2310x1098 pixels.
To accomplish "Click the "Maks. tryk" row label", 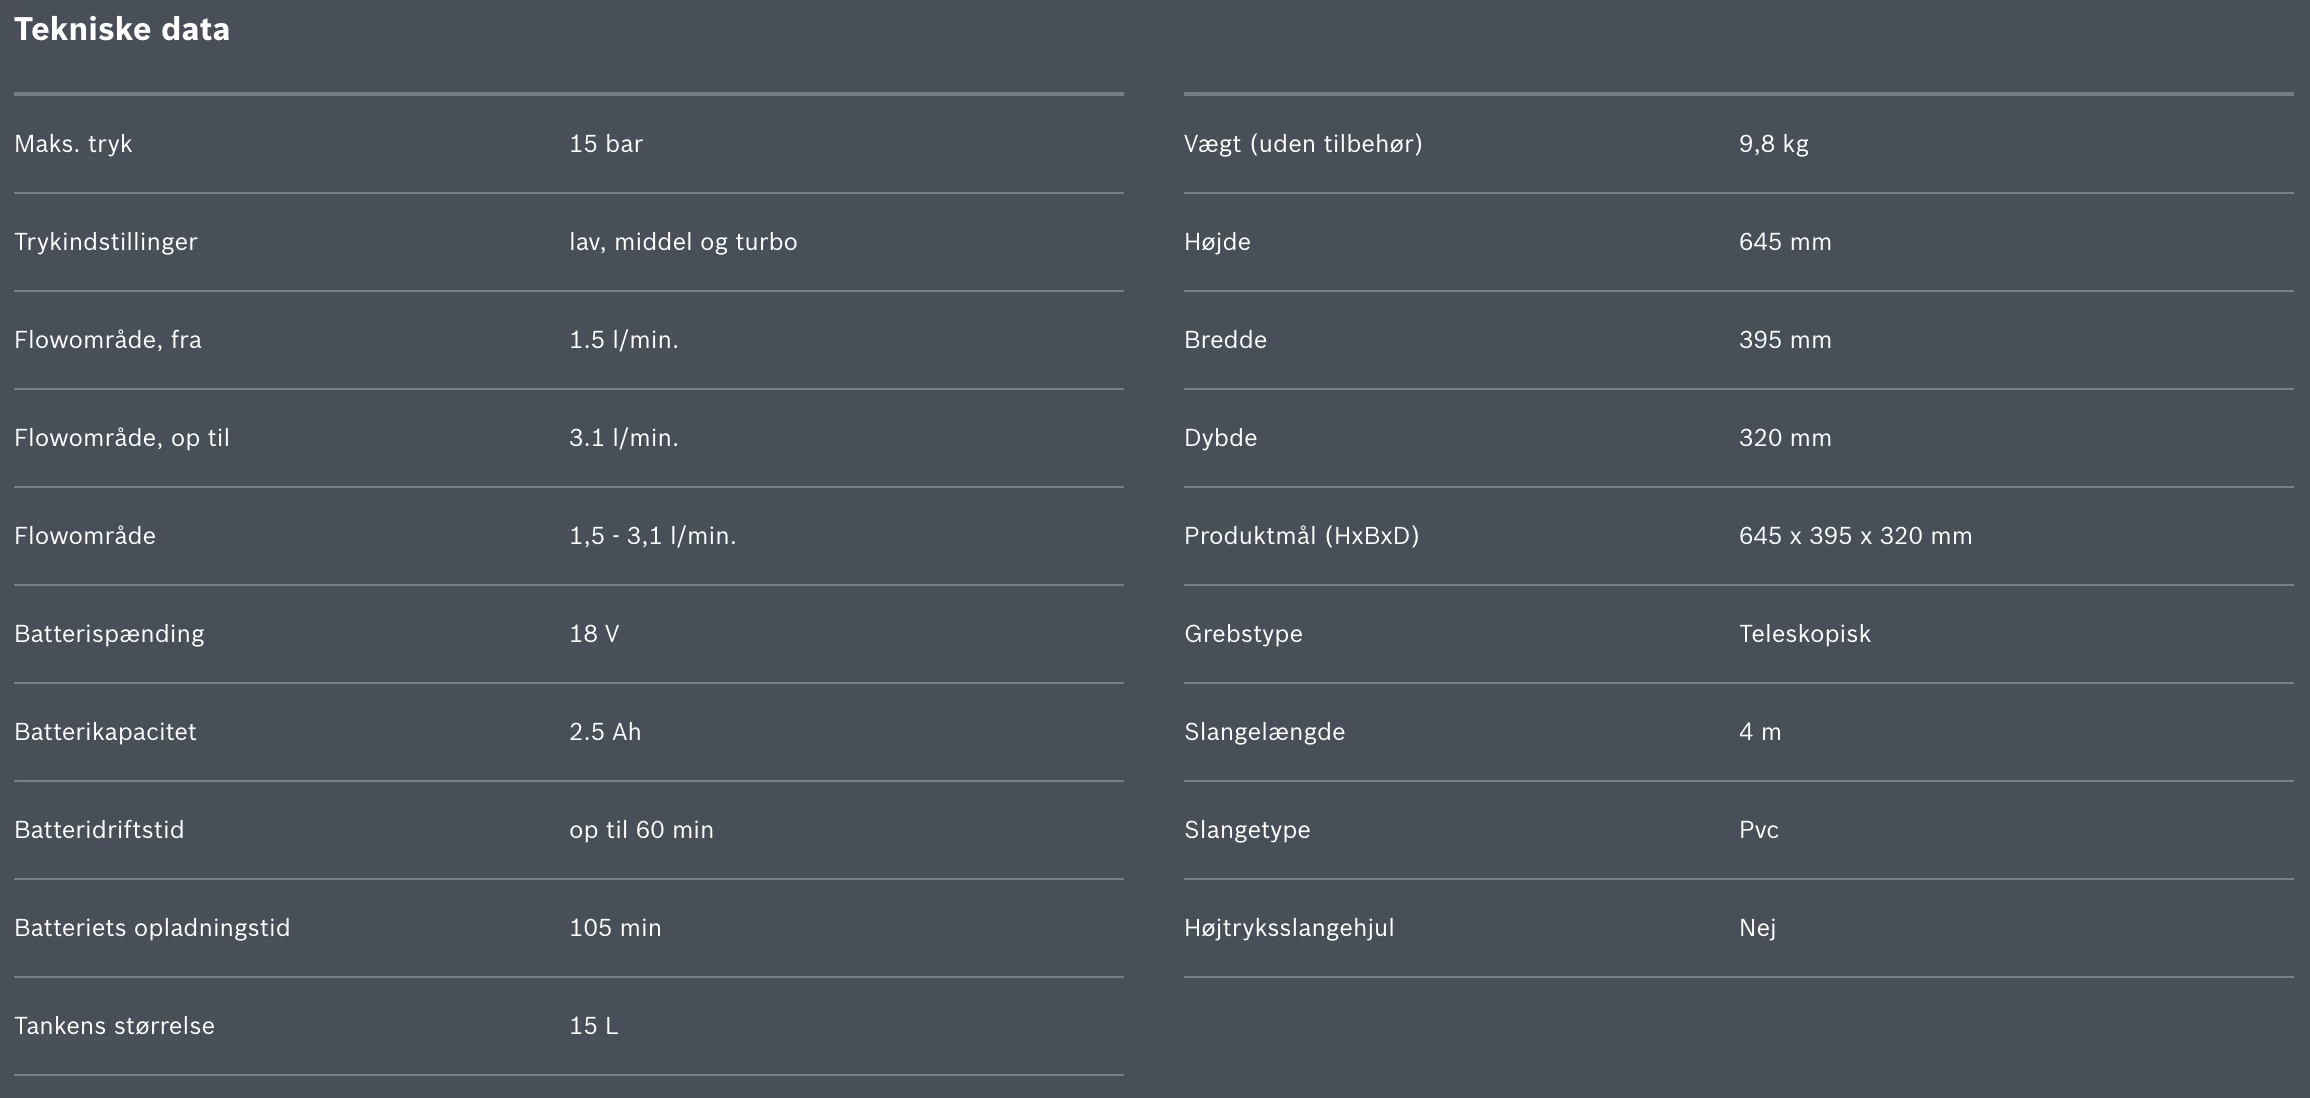I will [73, 144].
